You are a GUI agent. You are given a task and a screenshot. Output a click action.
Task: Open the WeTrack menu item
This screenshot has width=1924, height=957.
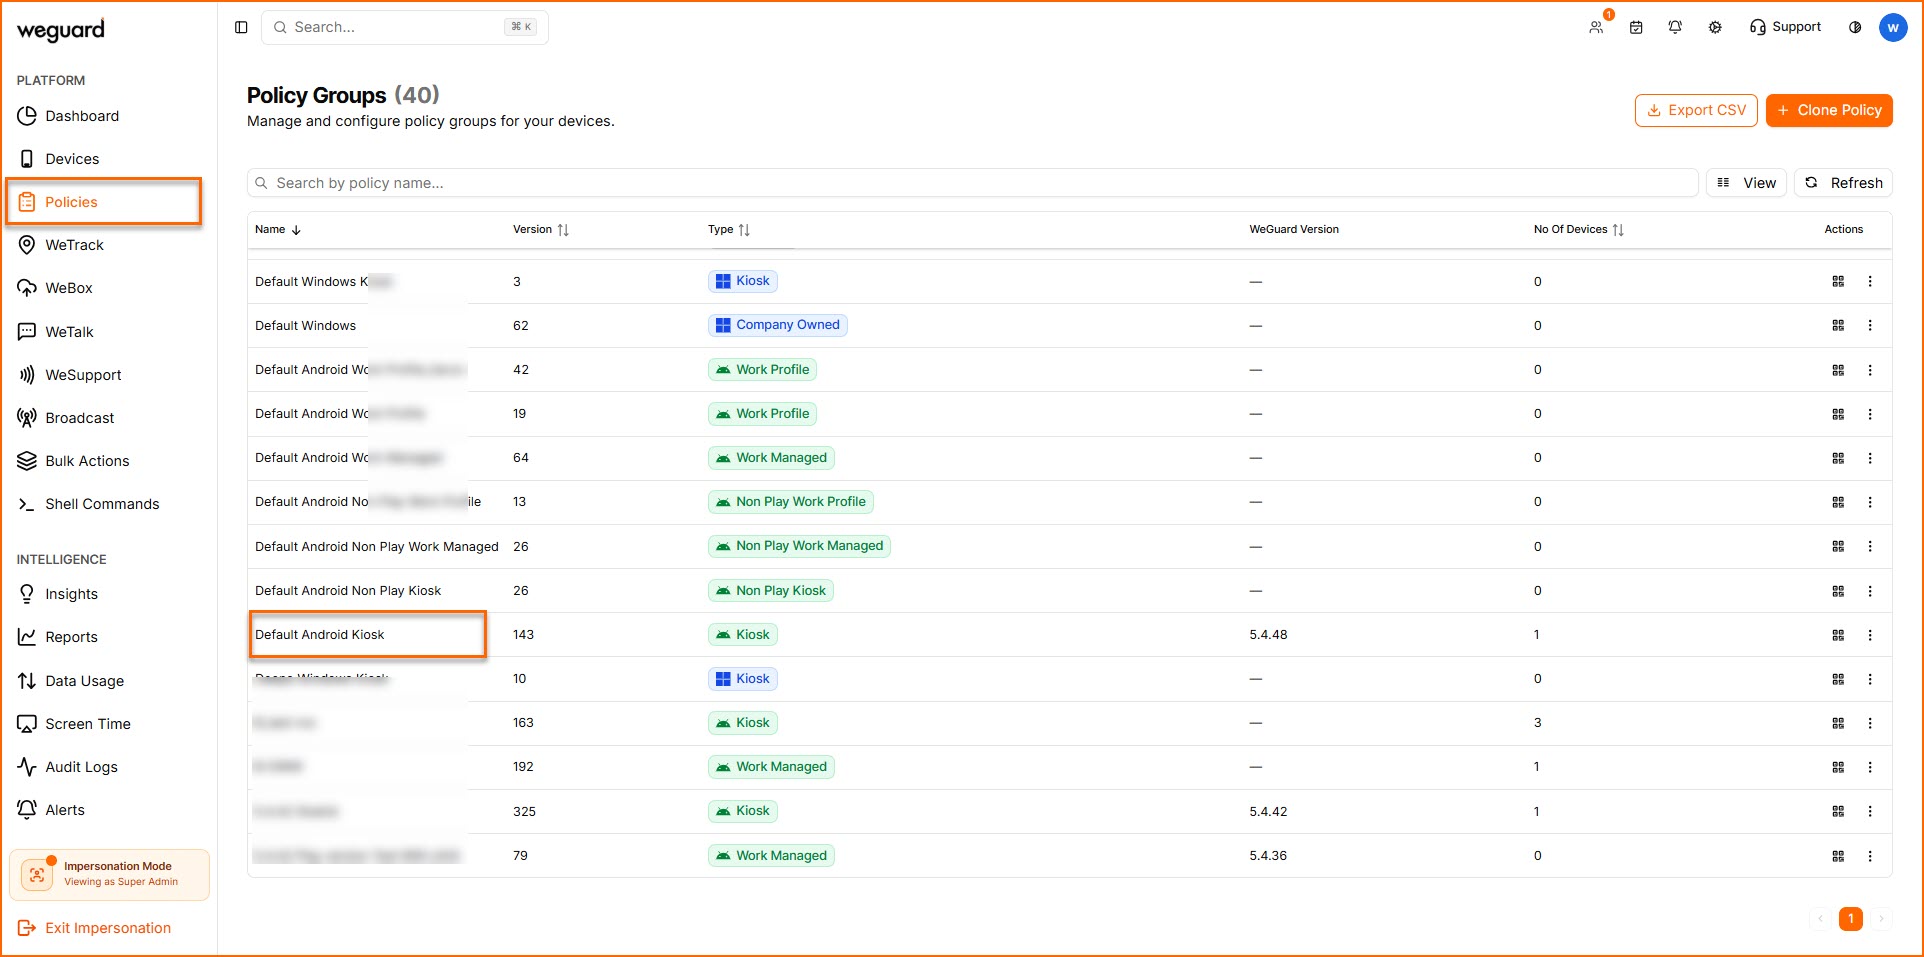click(x=74, y=245)
